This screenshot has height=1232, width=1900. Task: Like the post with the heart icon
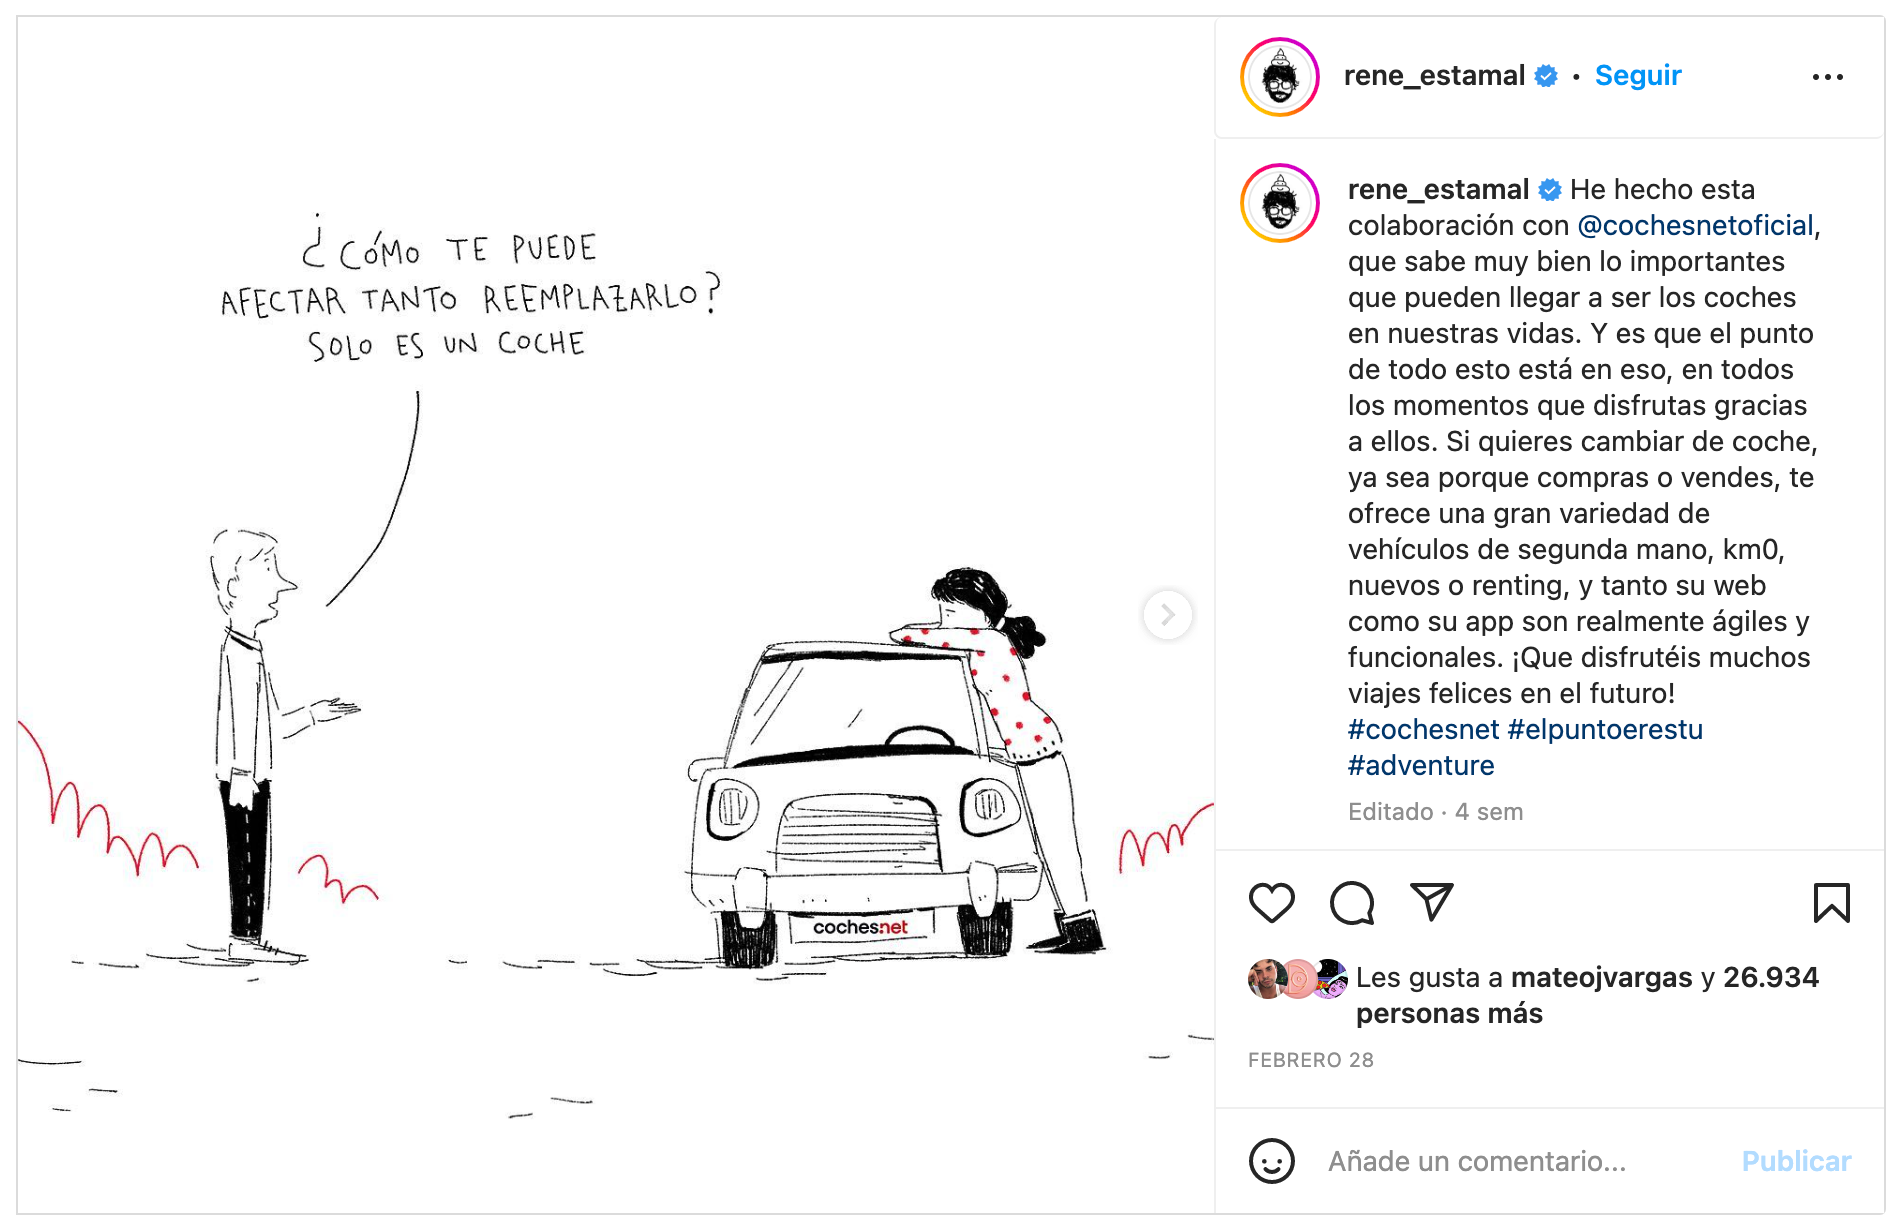point(1271,903)
